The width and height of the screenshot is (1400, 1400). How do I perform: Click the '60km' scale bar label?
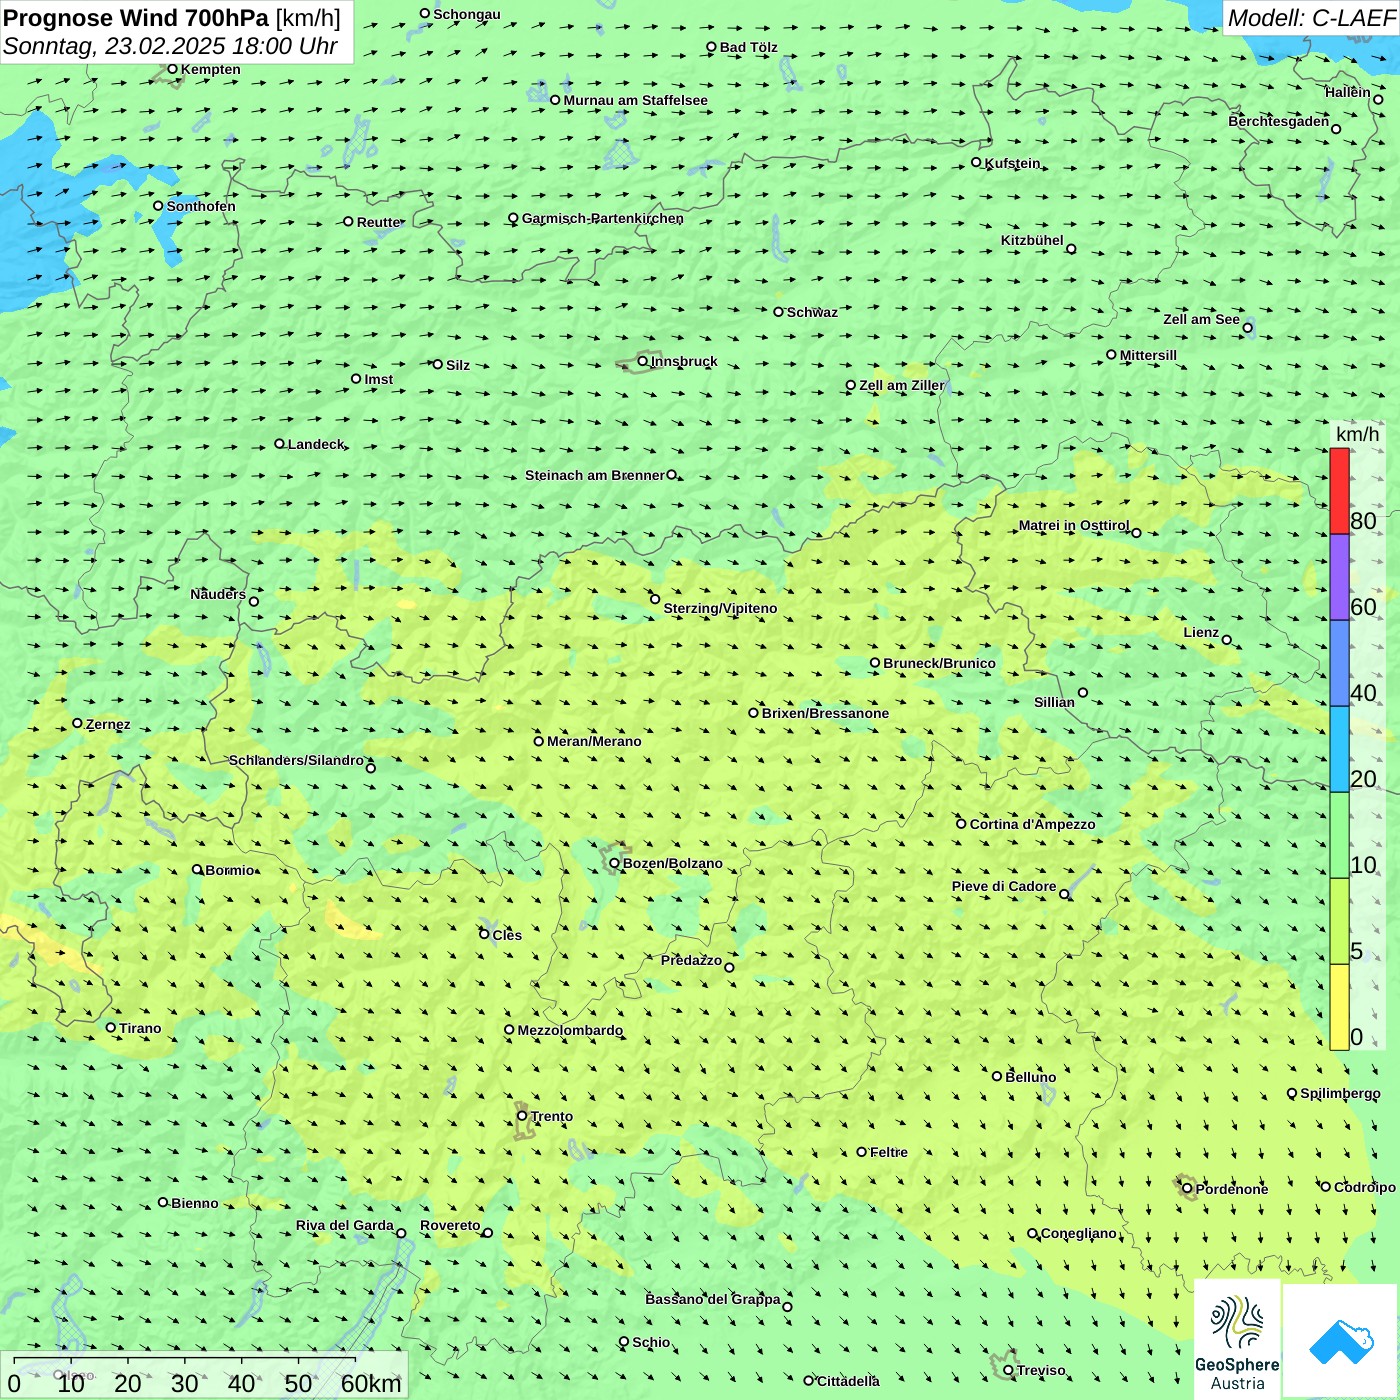click(371, 1383)
